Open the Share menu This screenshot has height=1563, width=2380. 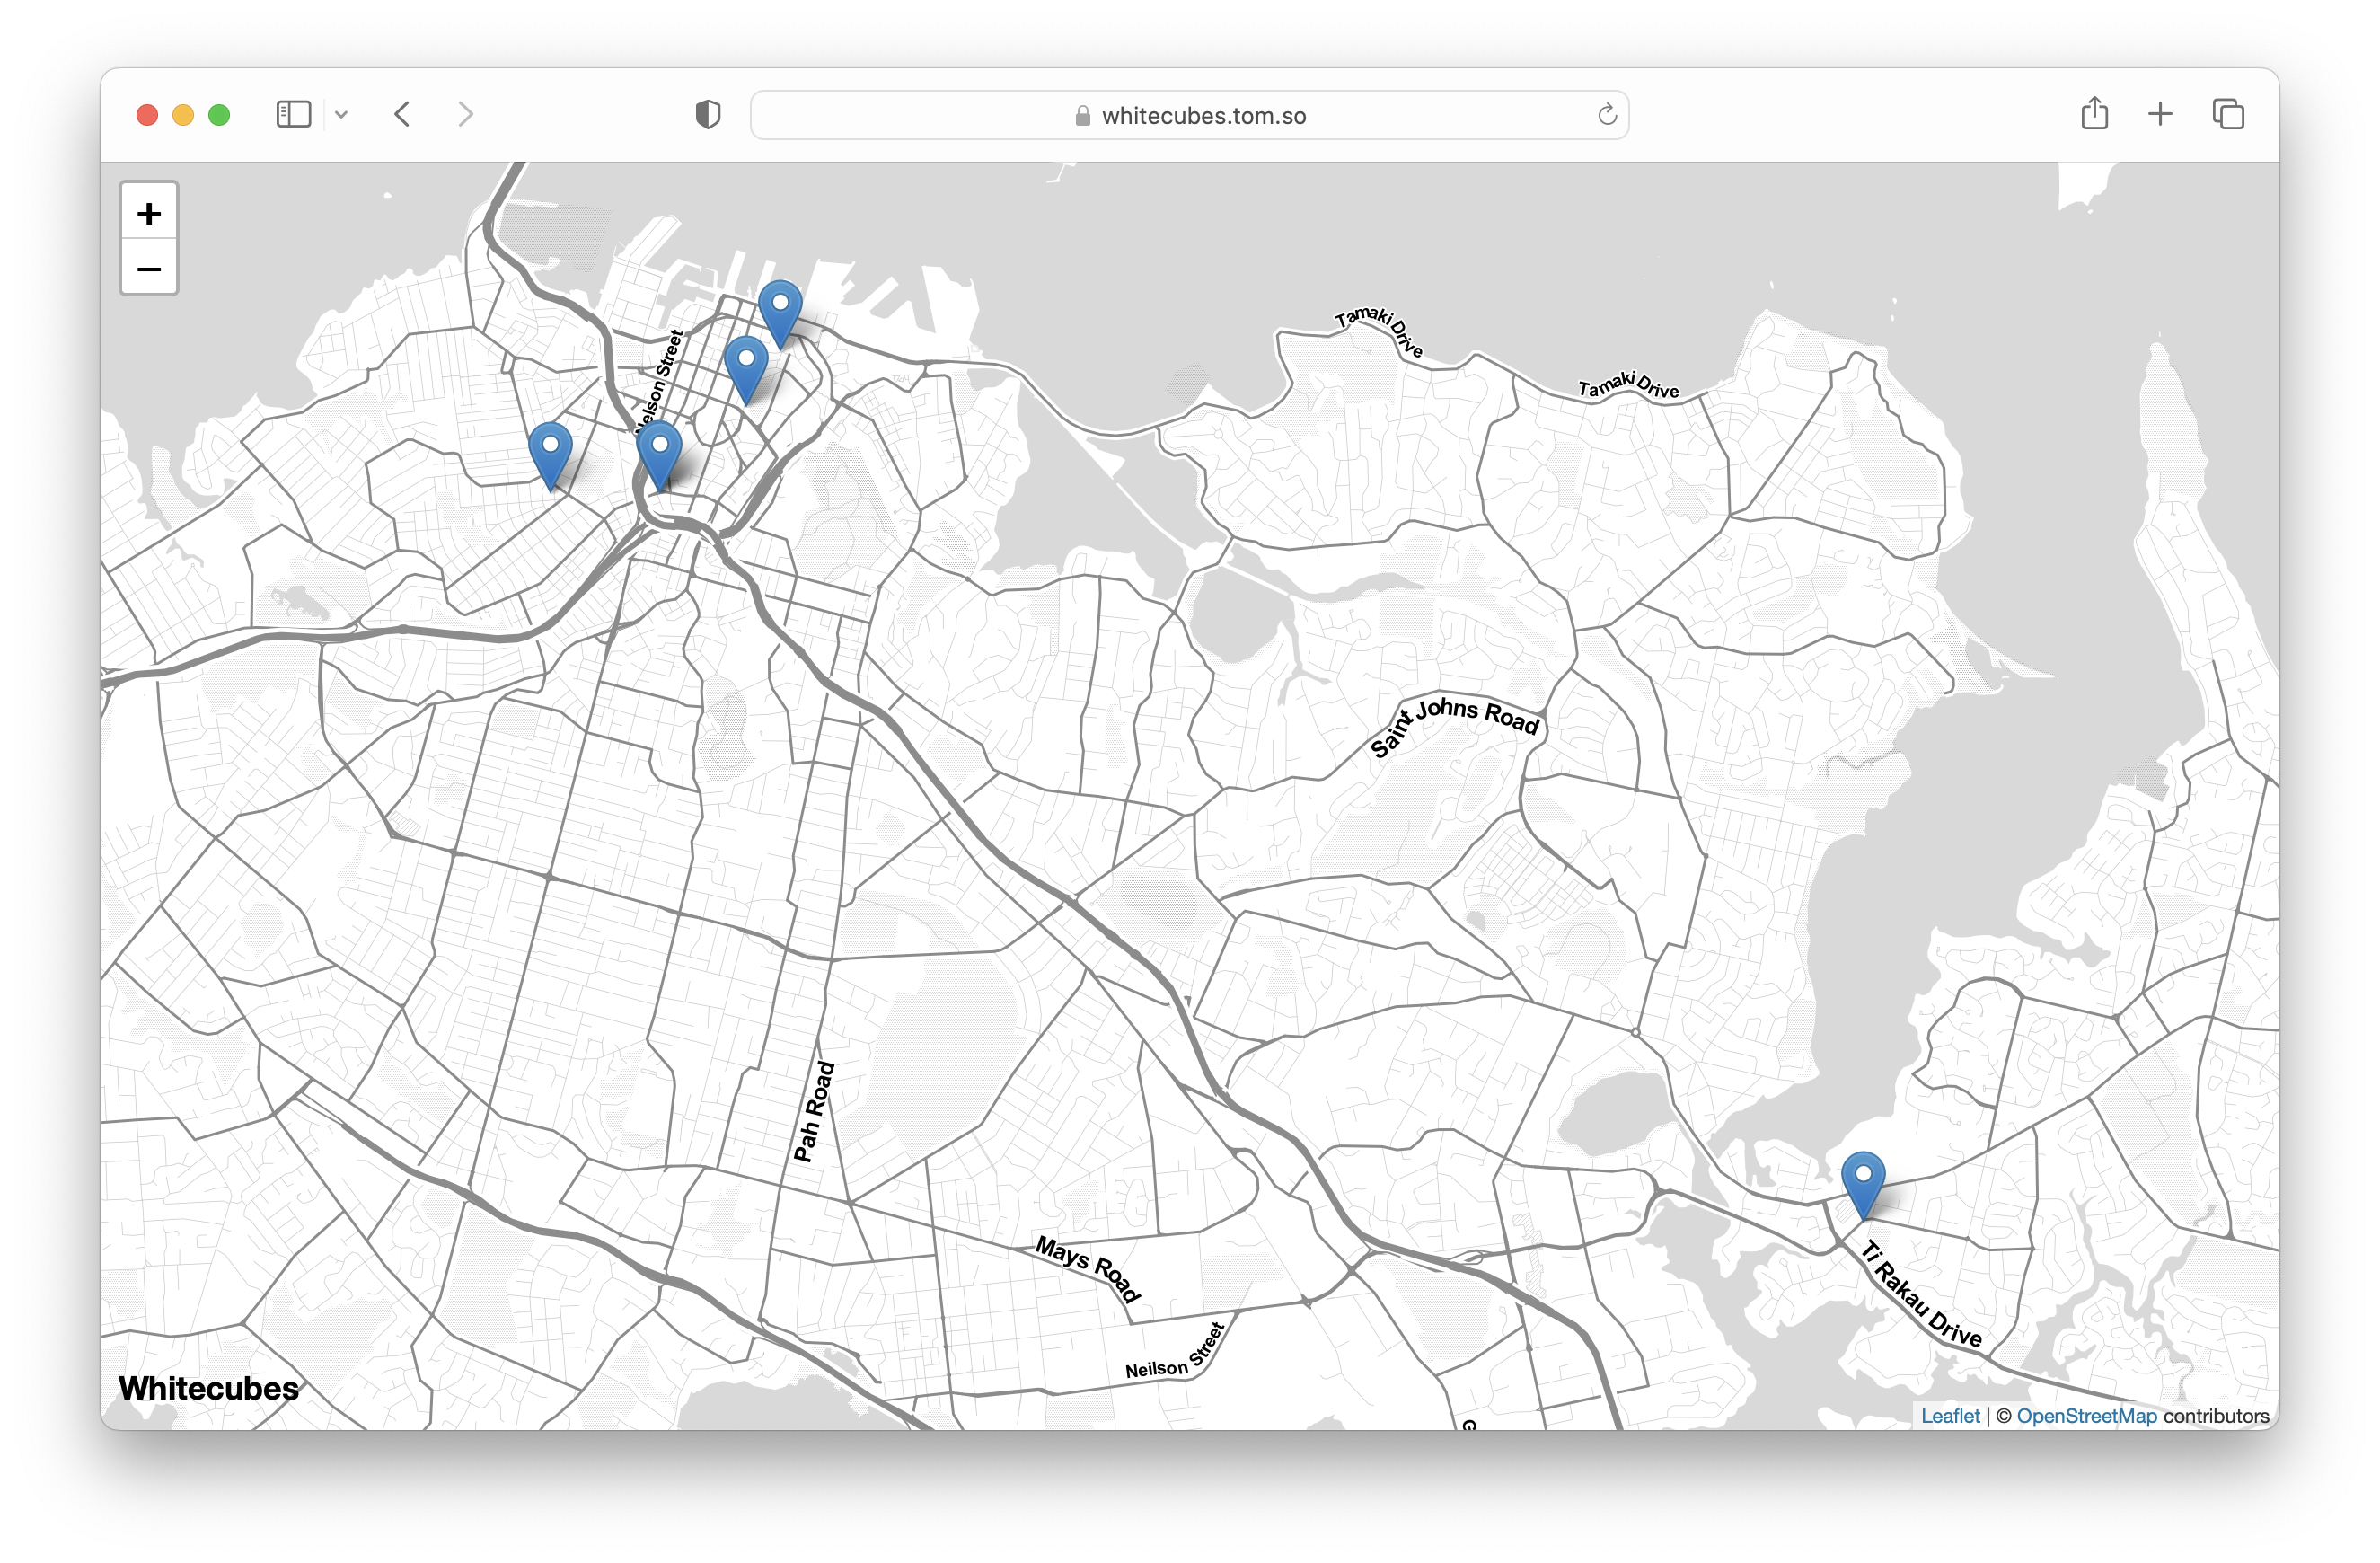point(2094,114)
